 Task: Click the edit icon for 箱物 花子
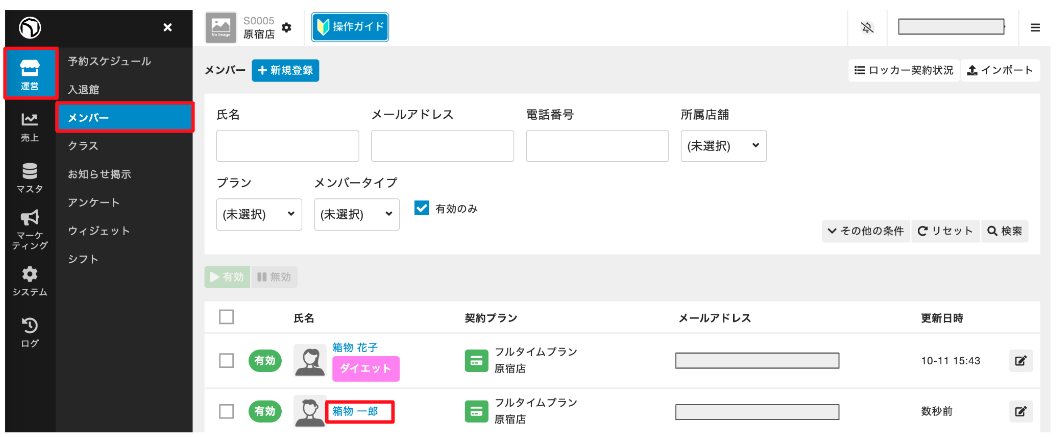pos(1019,360)
